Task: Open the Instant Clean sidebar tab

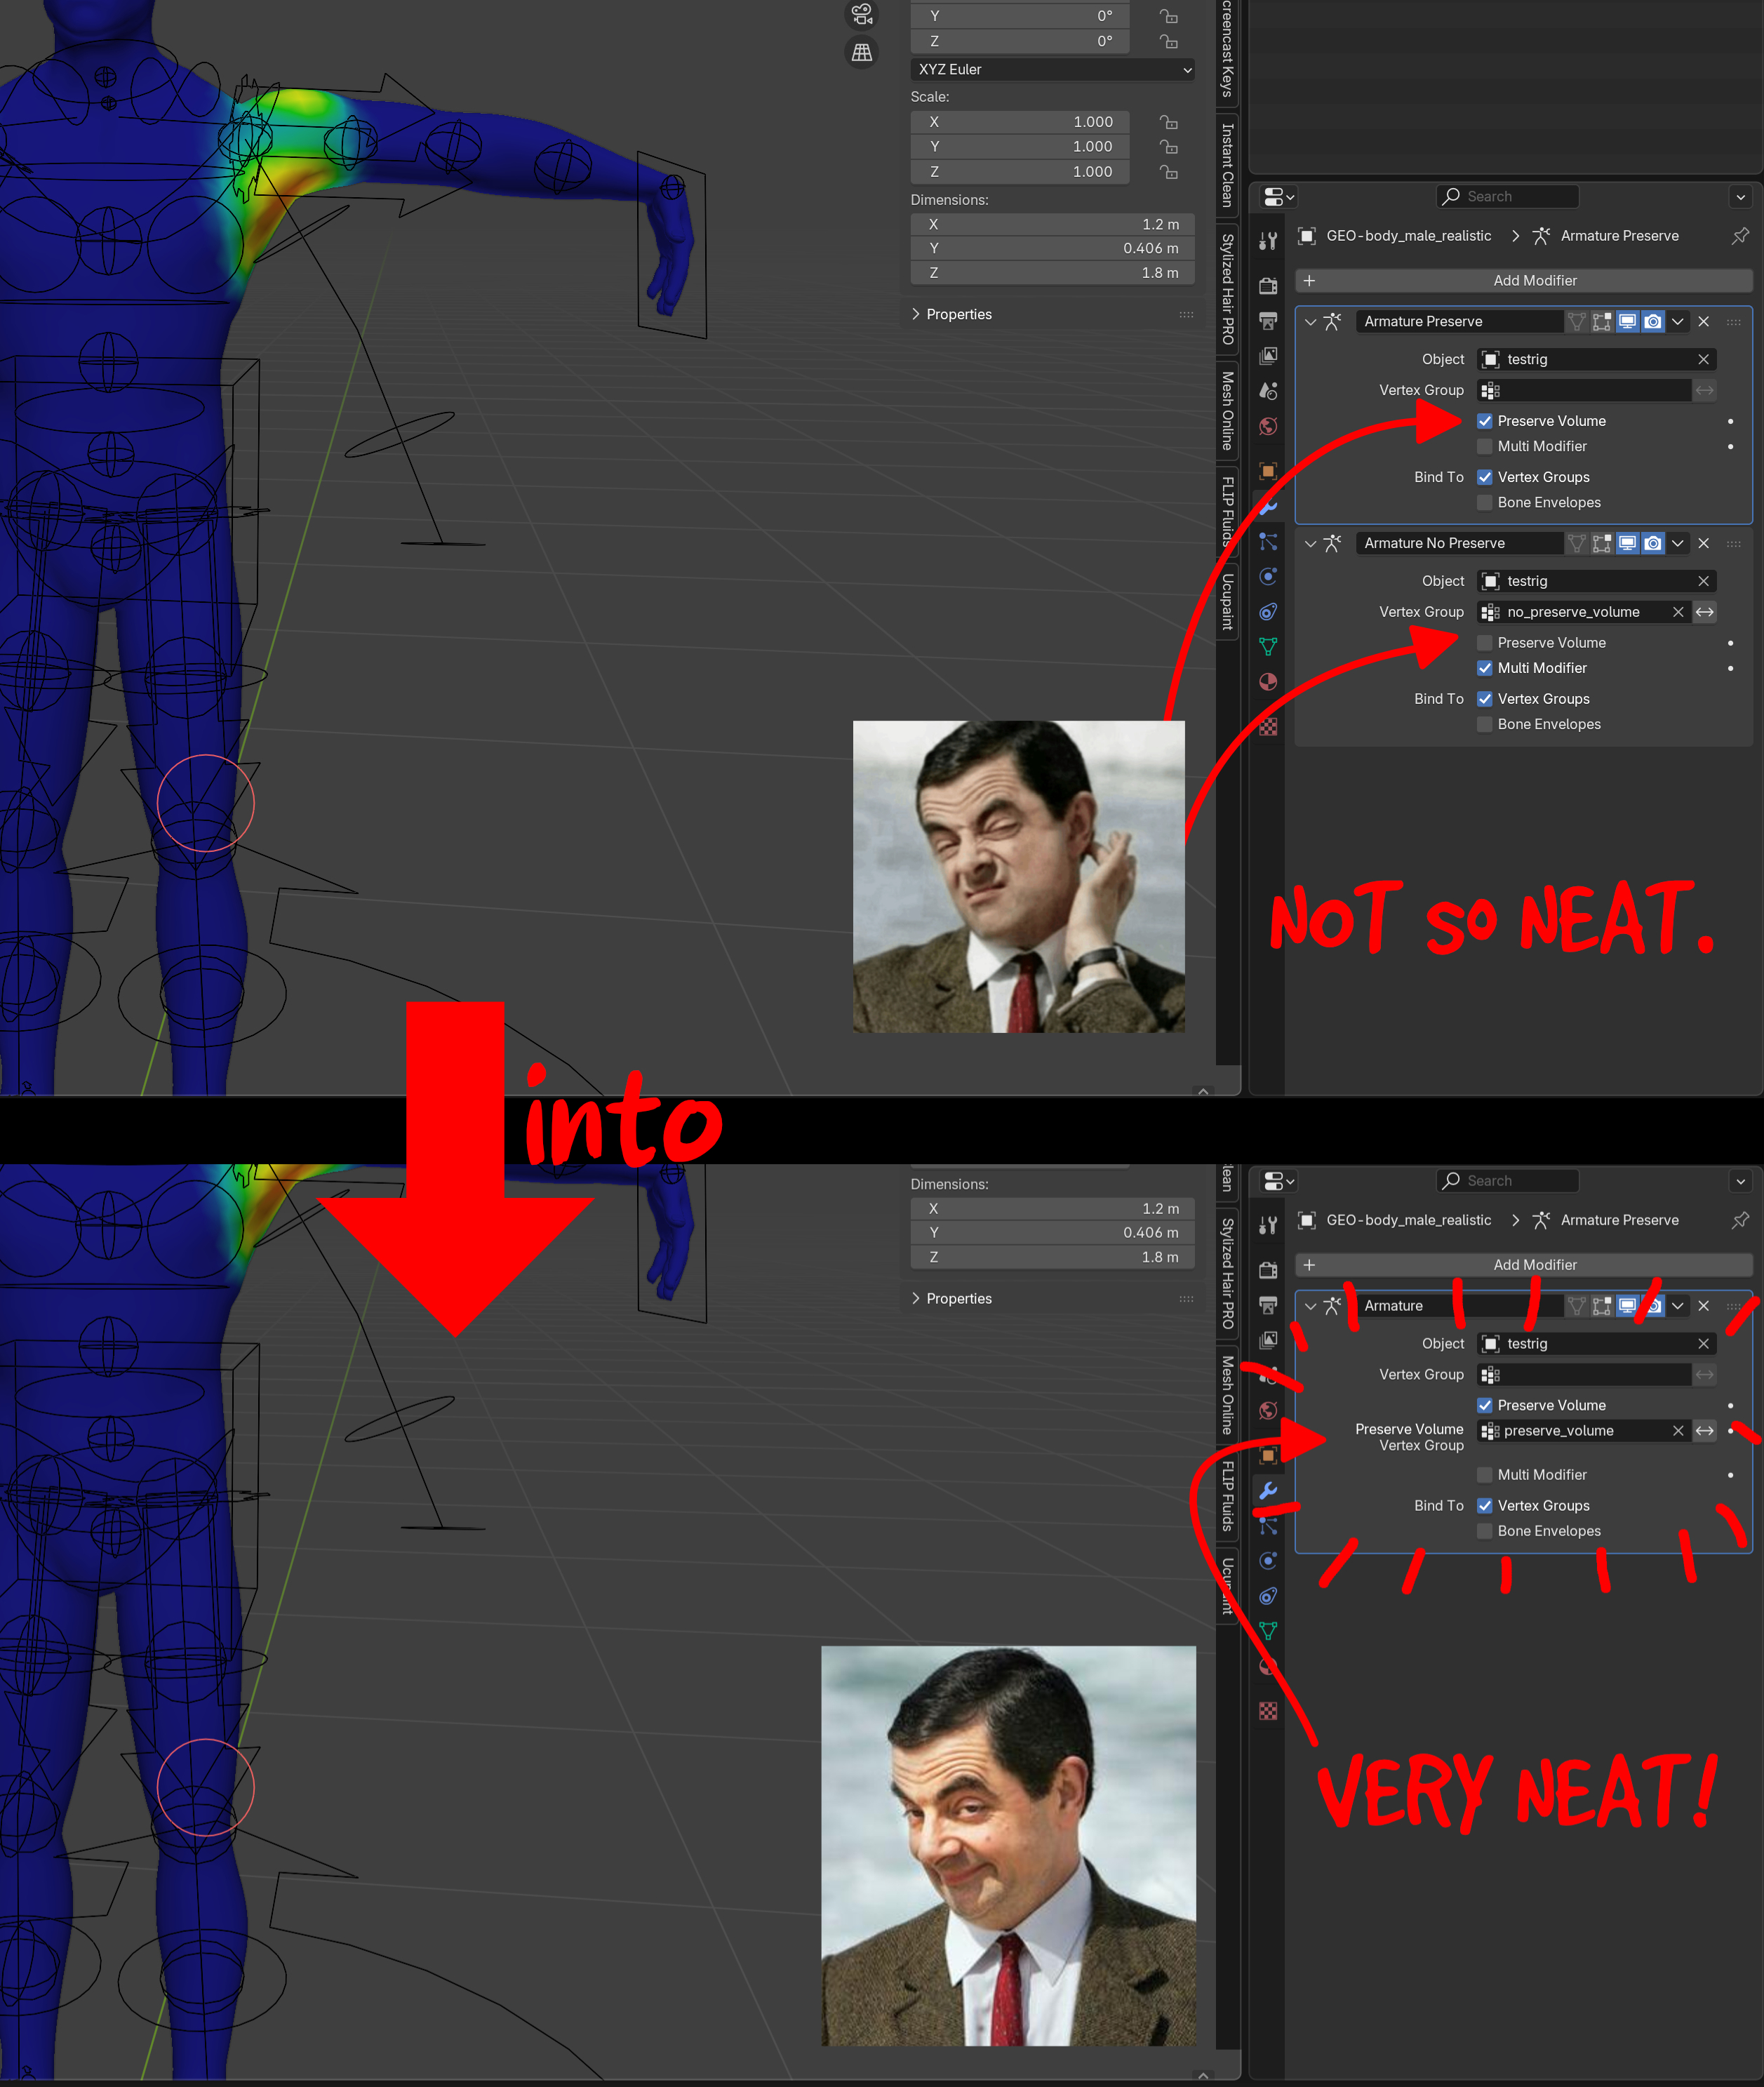Action: (x=1227, y=165)
